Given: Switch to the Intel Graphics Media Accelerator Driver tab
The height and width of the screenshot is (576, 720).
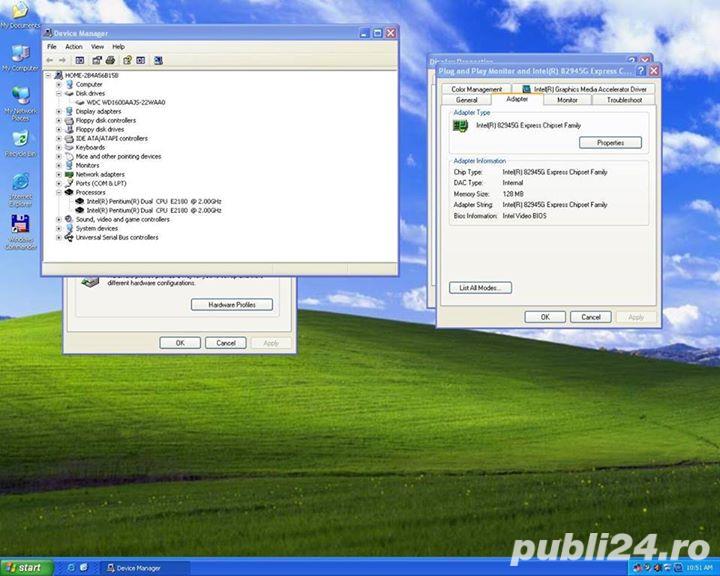Looking at the screenshot, I should coord(583,89).
